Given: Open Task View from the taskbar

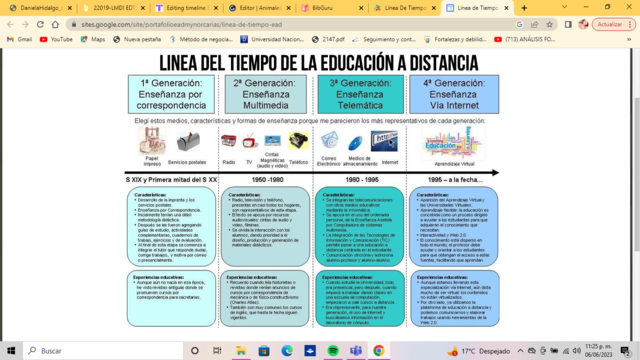Looking at the screenshot, I should pyautogui.click(x=217, y=351).
